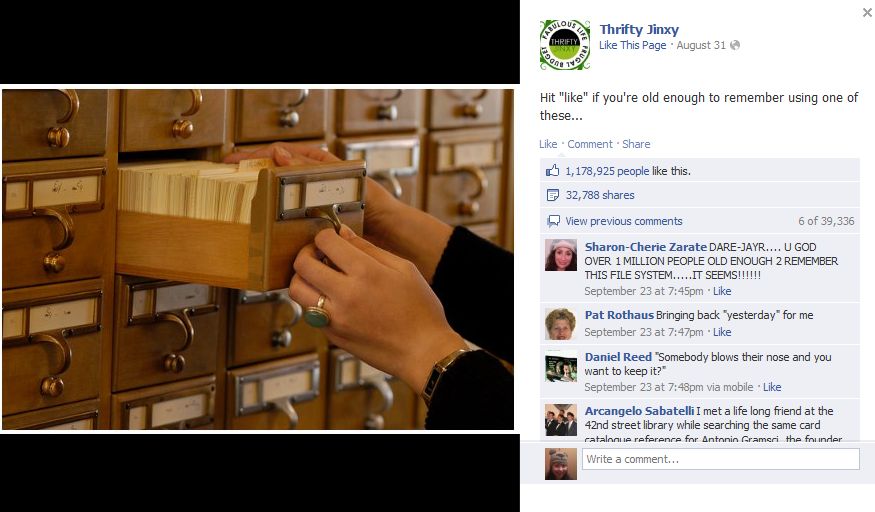The height and width of the screenshot is (512, 875).
Task: Expand View previous comments
Action: tap(624, 221)
